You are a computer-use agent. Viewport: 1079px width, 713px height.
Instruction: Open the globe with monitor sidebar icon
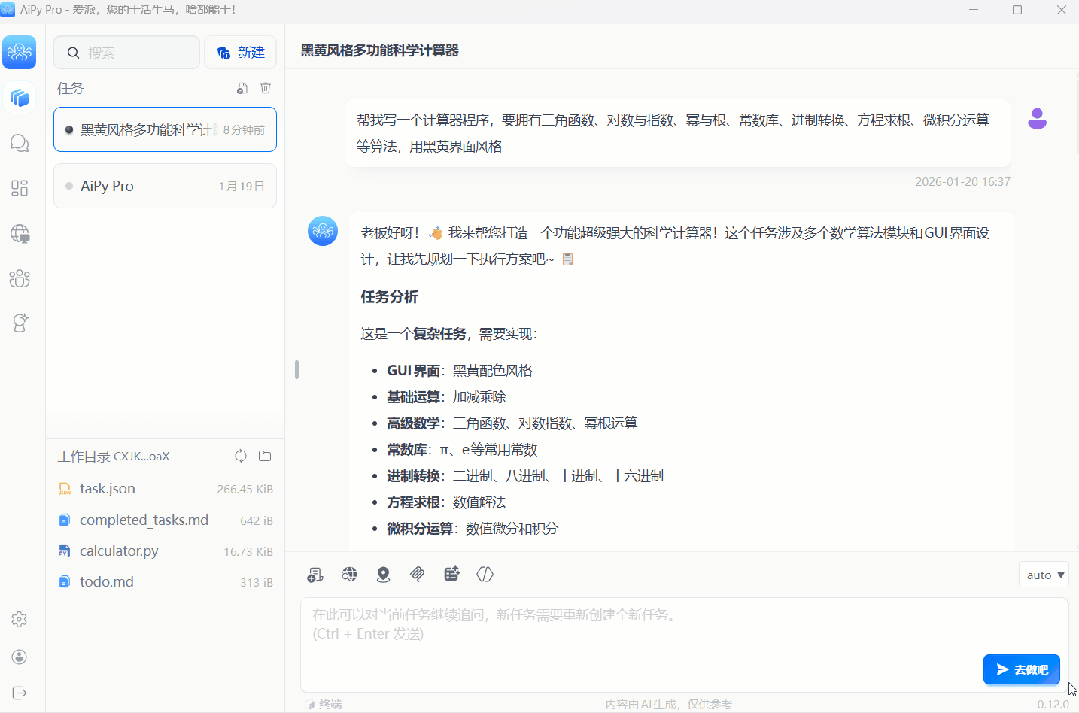19,233
